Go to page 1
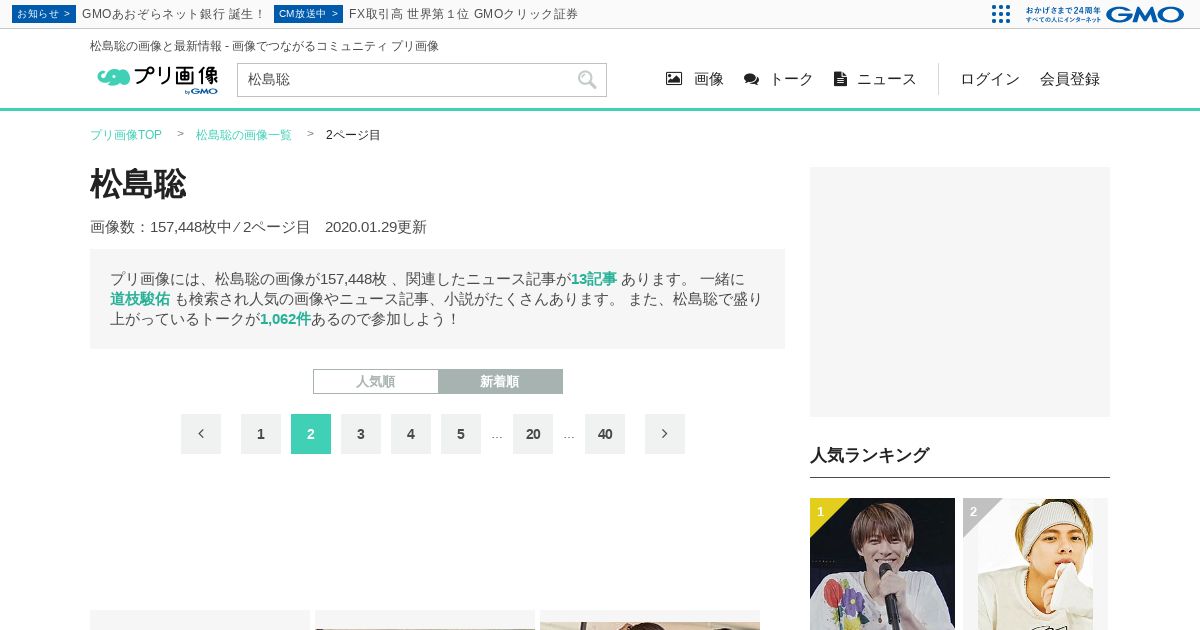Viewport: 1200px width, 630px height. pyautogui.click(x=261, y=434)
